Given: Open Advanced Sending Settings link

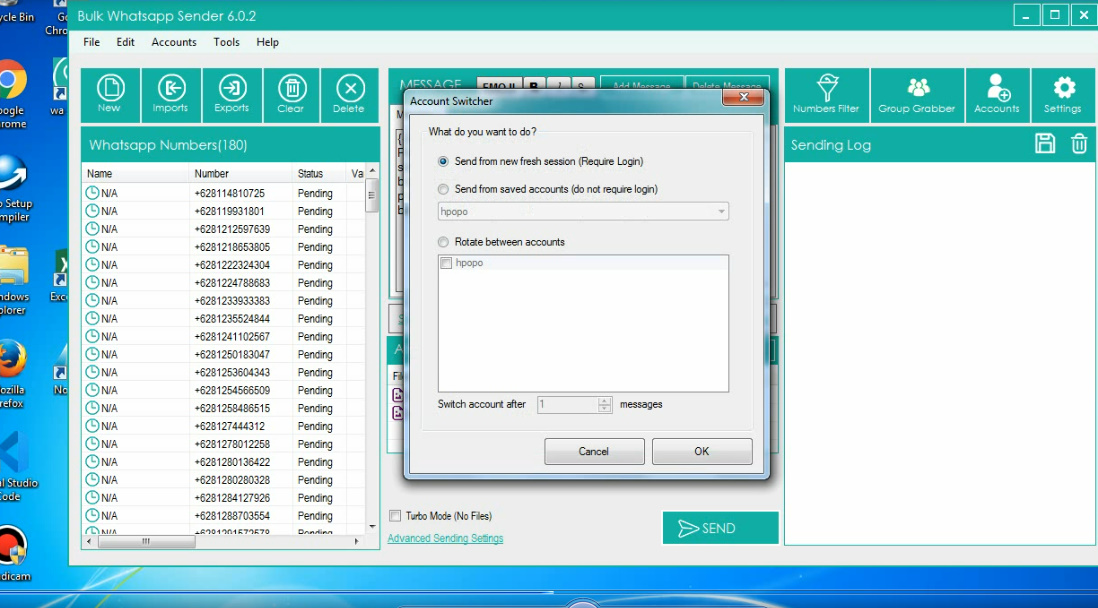Looking at the screenshot, I should (444, 537).
